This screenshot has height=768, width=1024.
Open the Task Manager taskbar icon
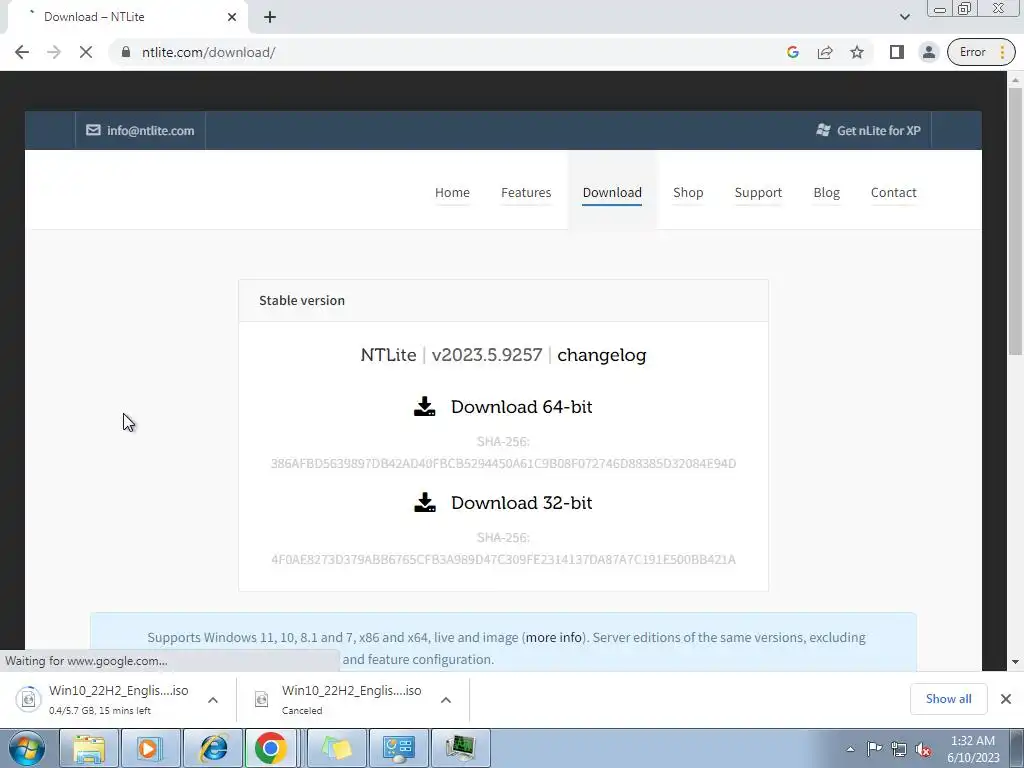(x=460, y=748)
